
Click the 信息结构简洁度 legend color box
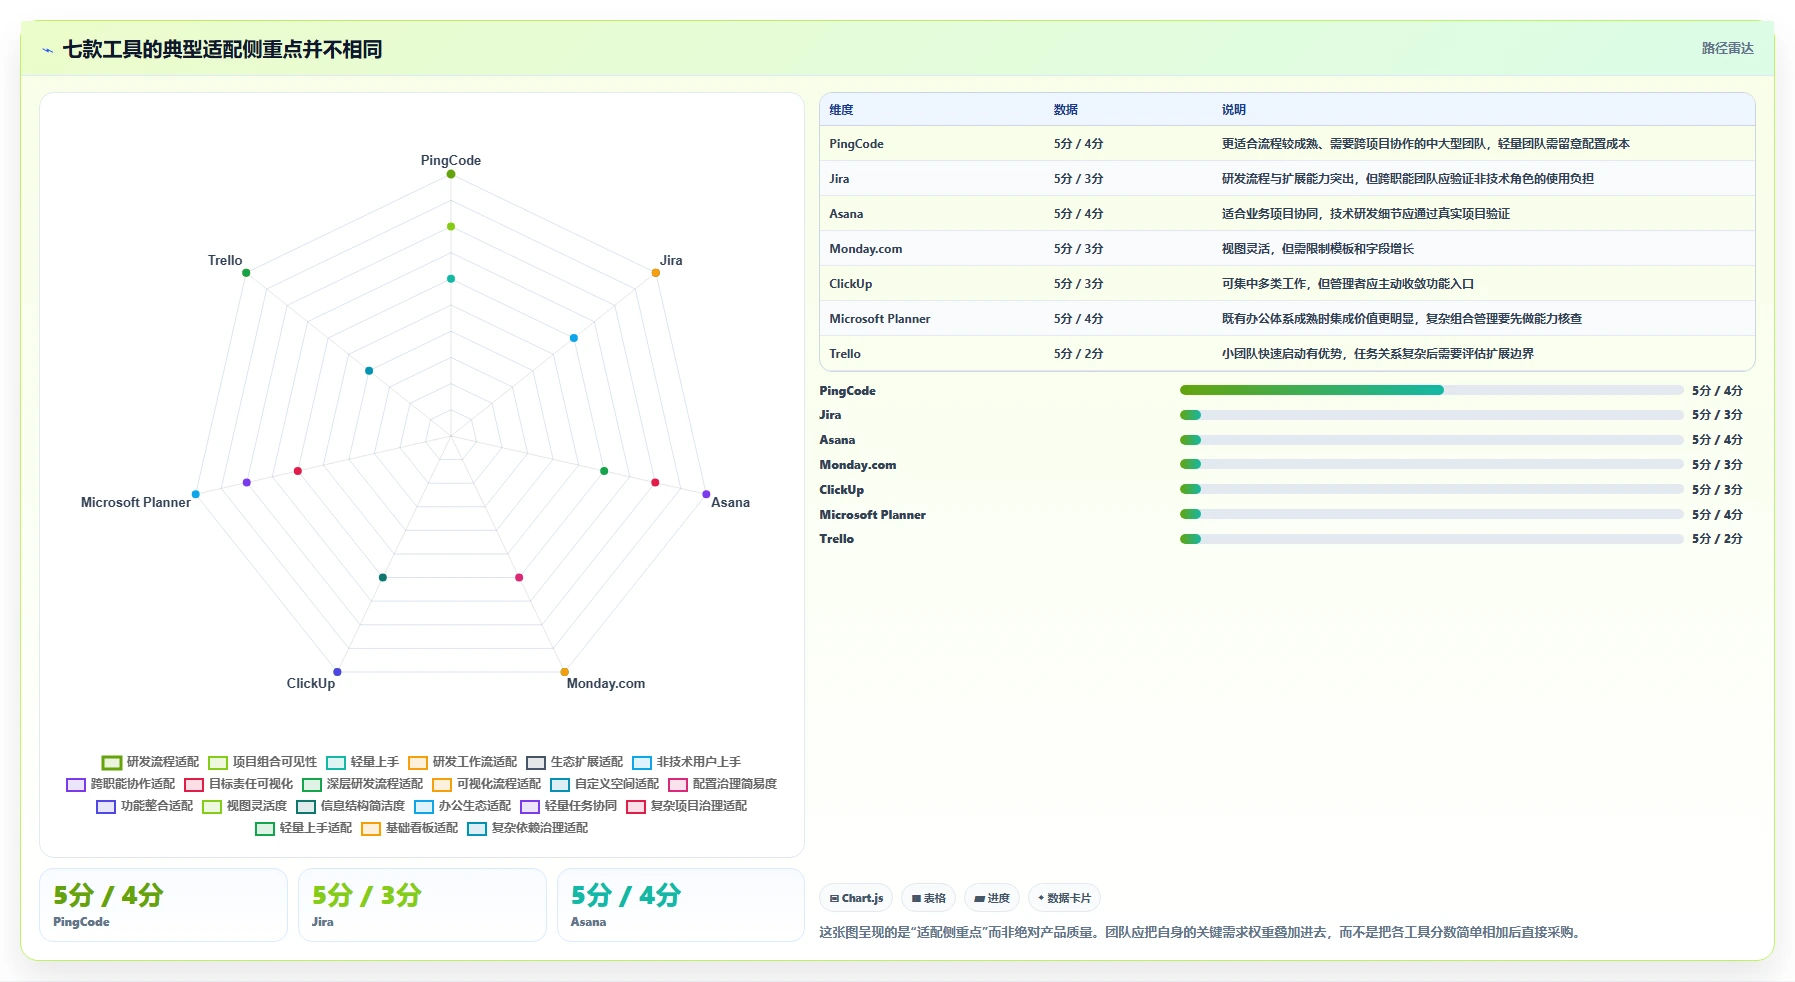click(x=306, y=807)
